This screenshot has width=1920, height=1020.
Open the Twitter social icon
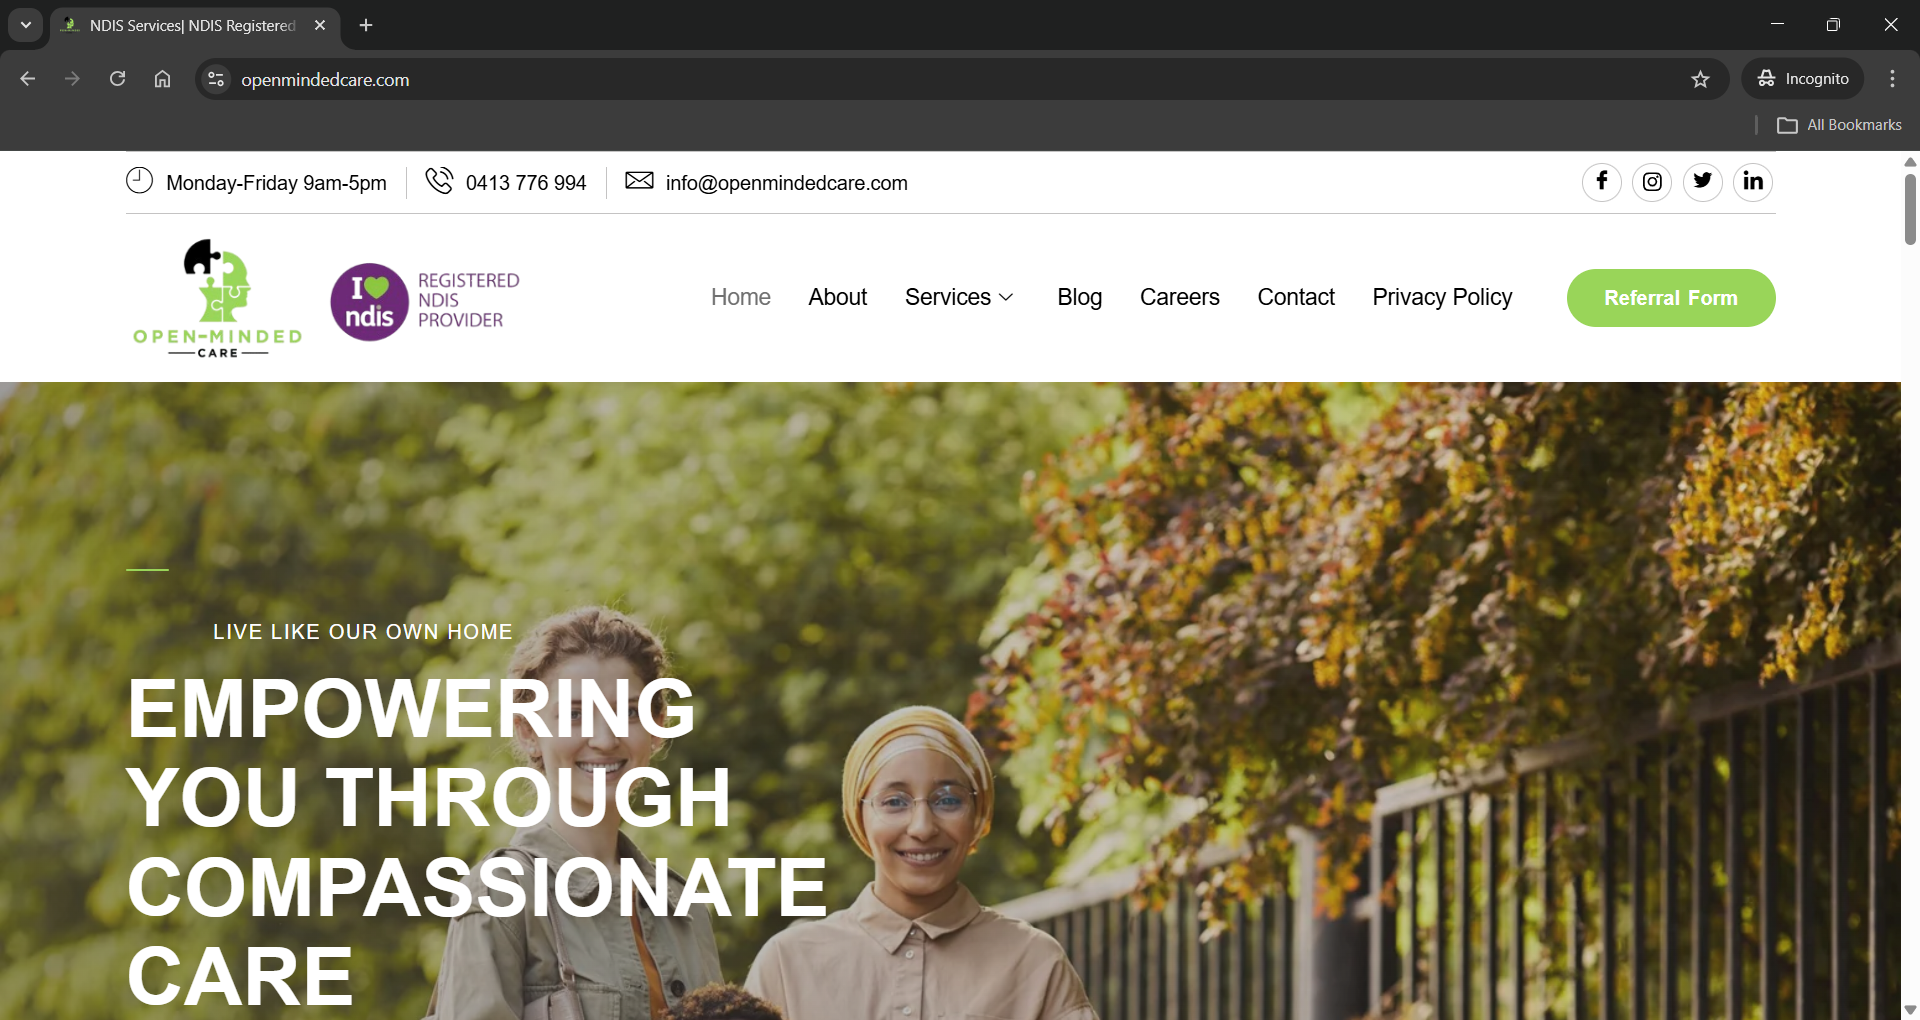tap(1702, 182)
